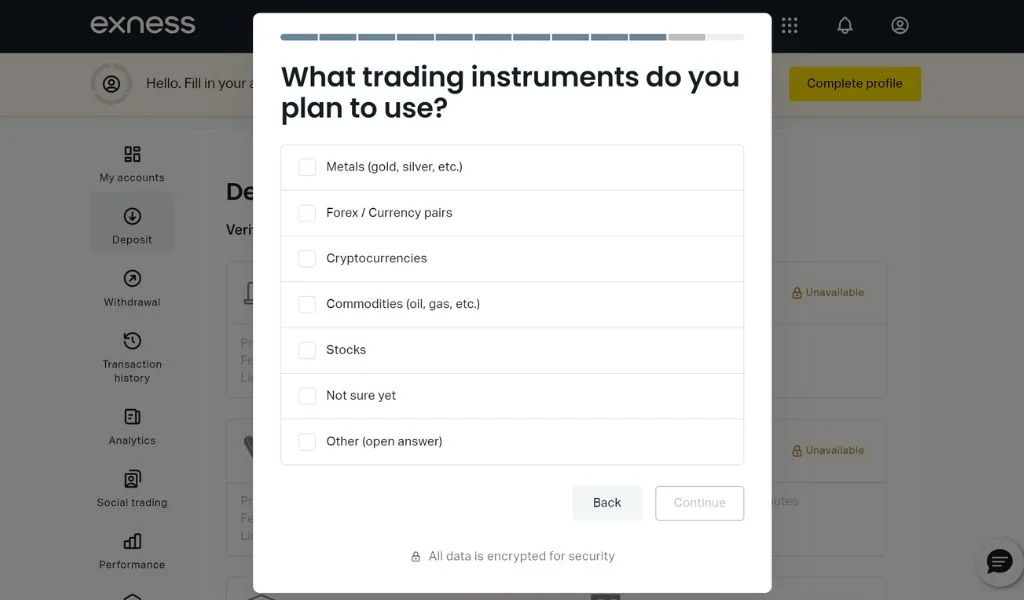The width and height of the screenshot is (1024, 600).
Task: Select the Not sure yet option
Action: pyautogui.click(x=307, y=395)
